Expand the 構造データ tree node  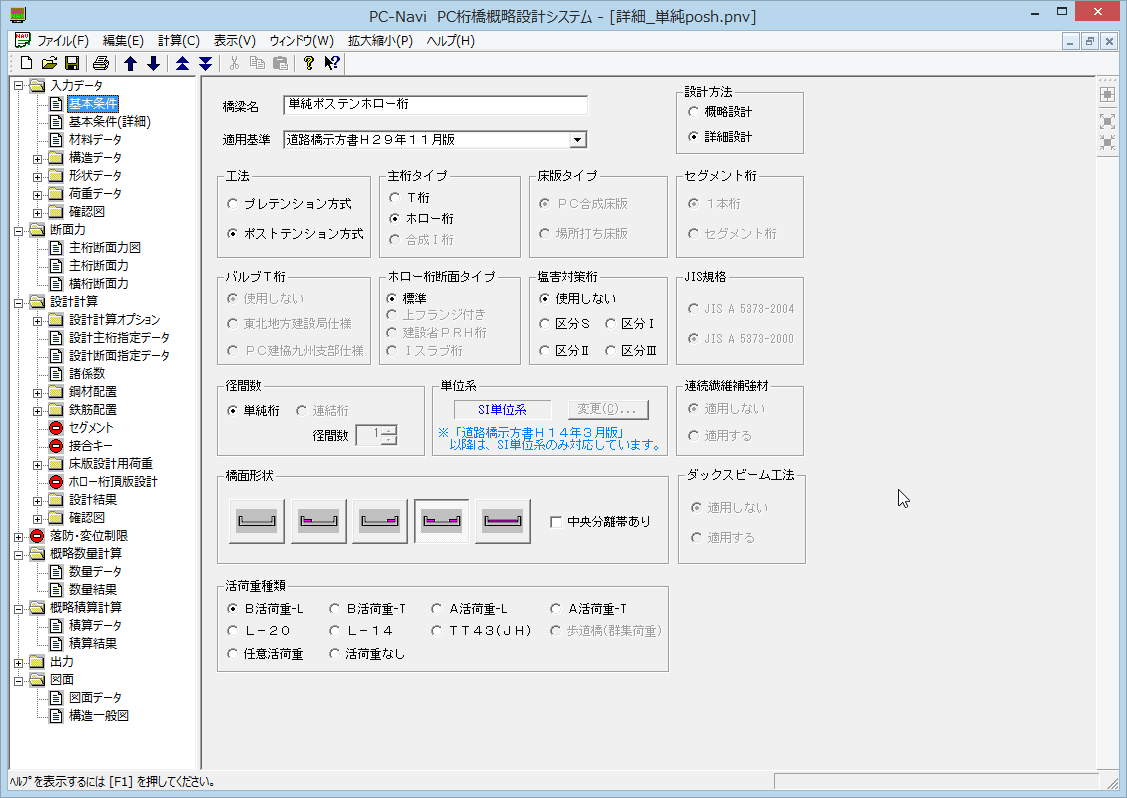point(38,158)
